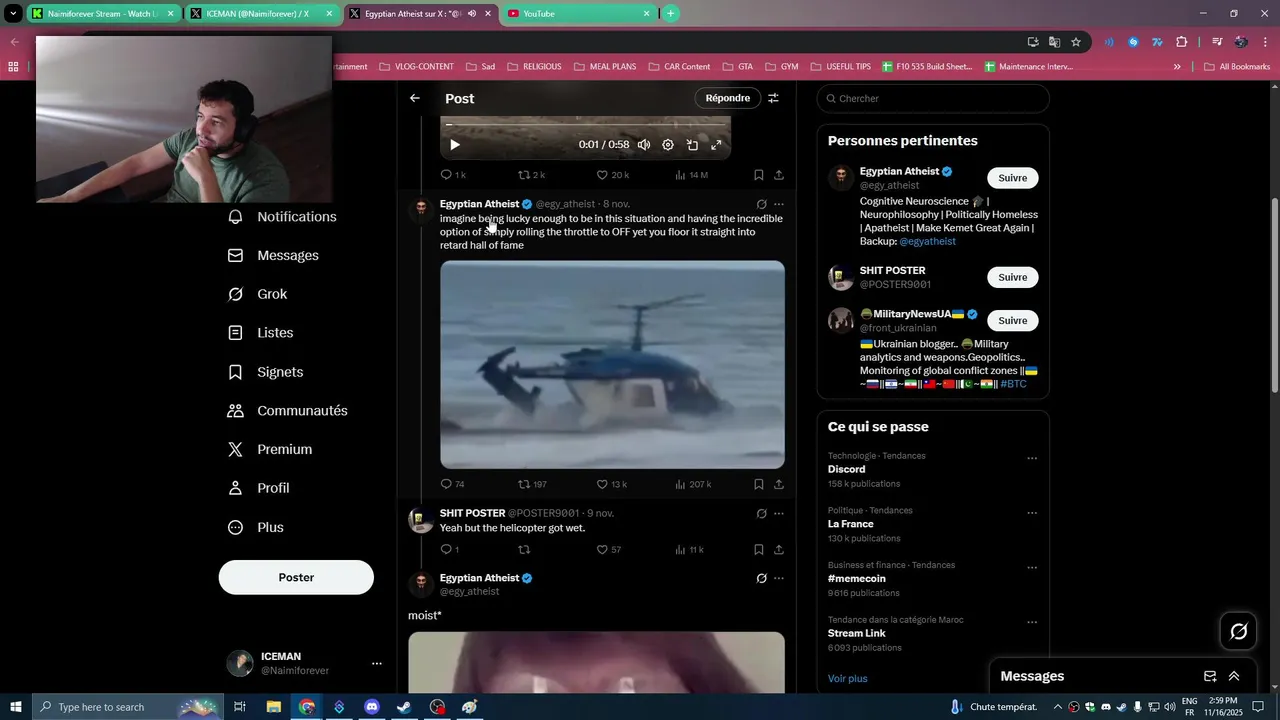Bookmark the helicopter post
Viewport: 1280px width, 720px height.
click(x=759, y=484)
